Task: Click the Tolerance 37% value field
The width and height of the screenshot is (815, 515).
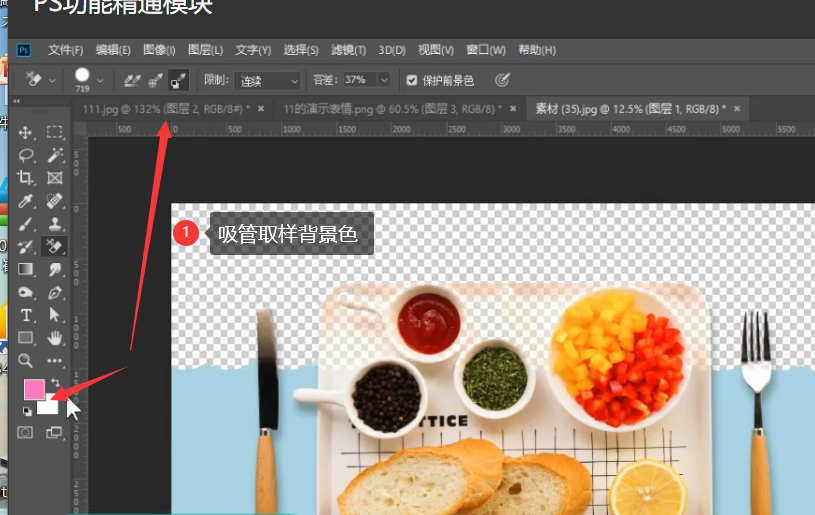Action: point(360,80)
